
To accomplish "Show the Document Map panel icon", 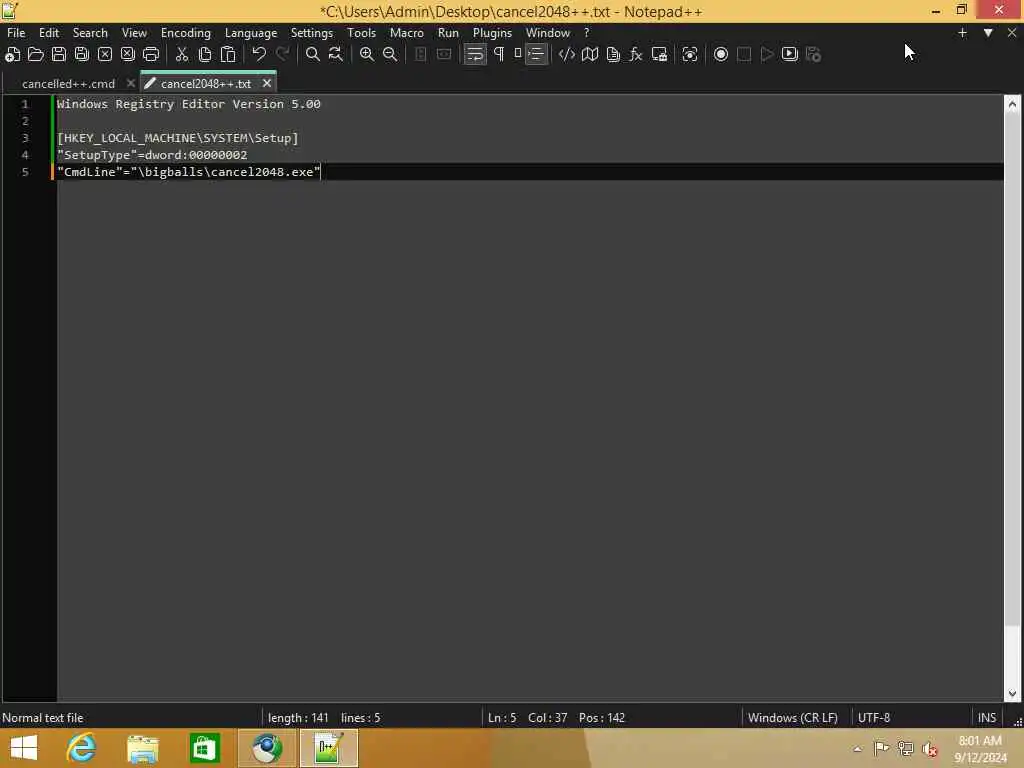I will tap(590, 55).
